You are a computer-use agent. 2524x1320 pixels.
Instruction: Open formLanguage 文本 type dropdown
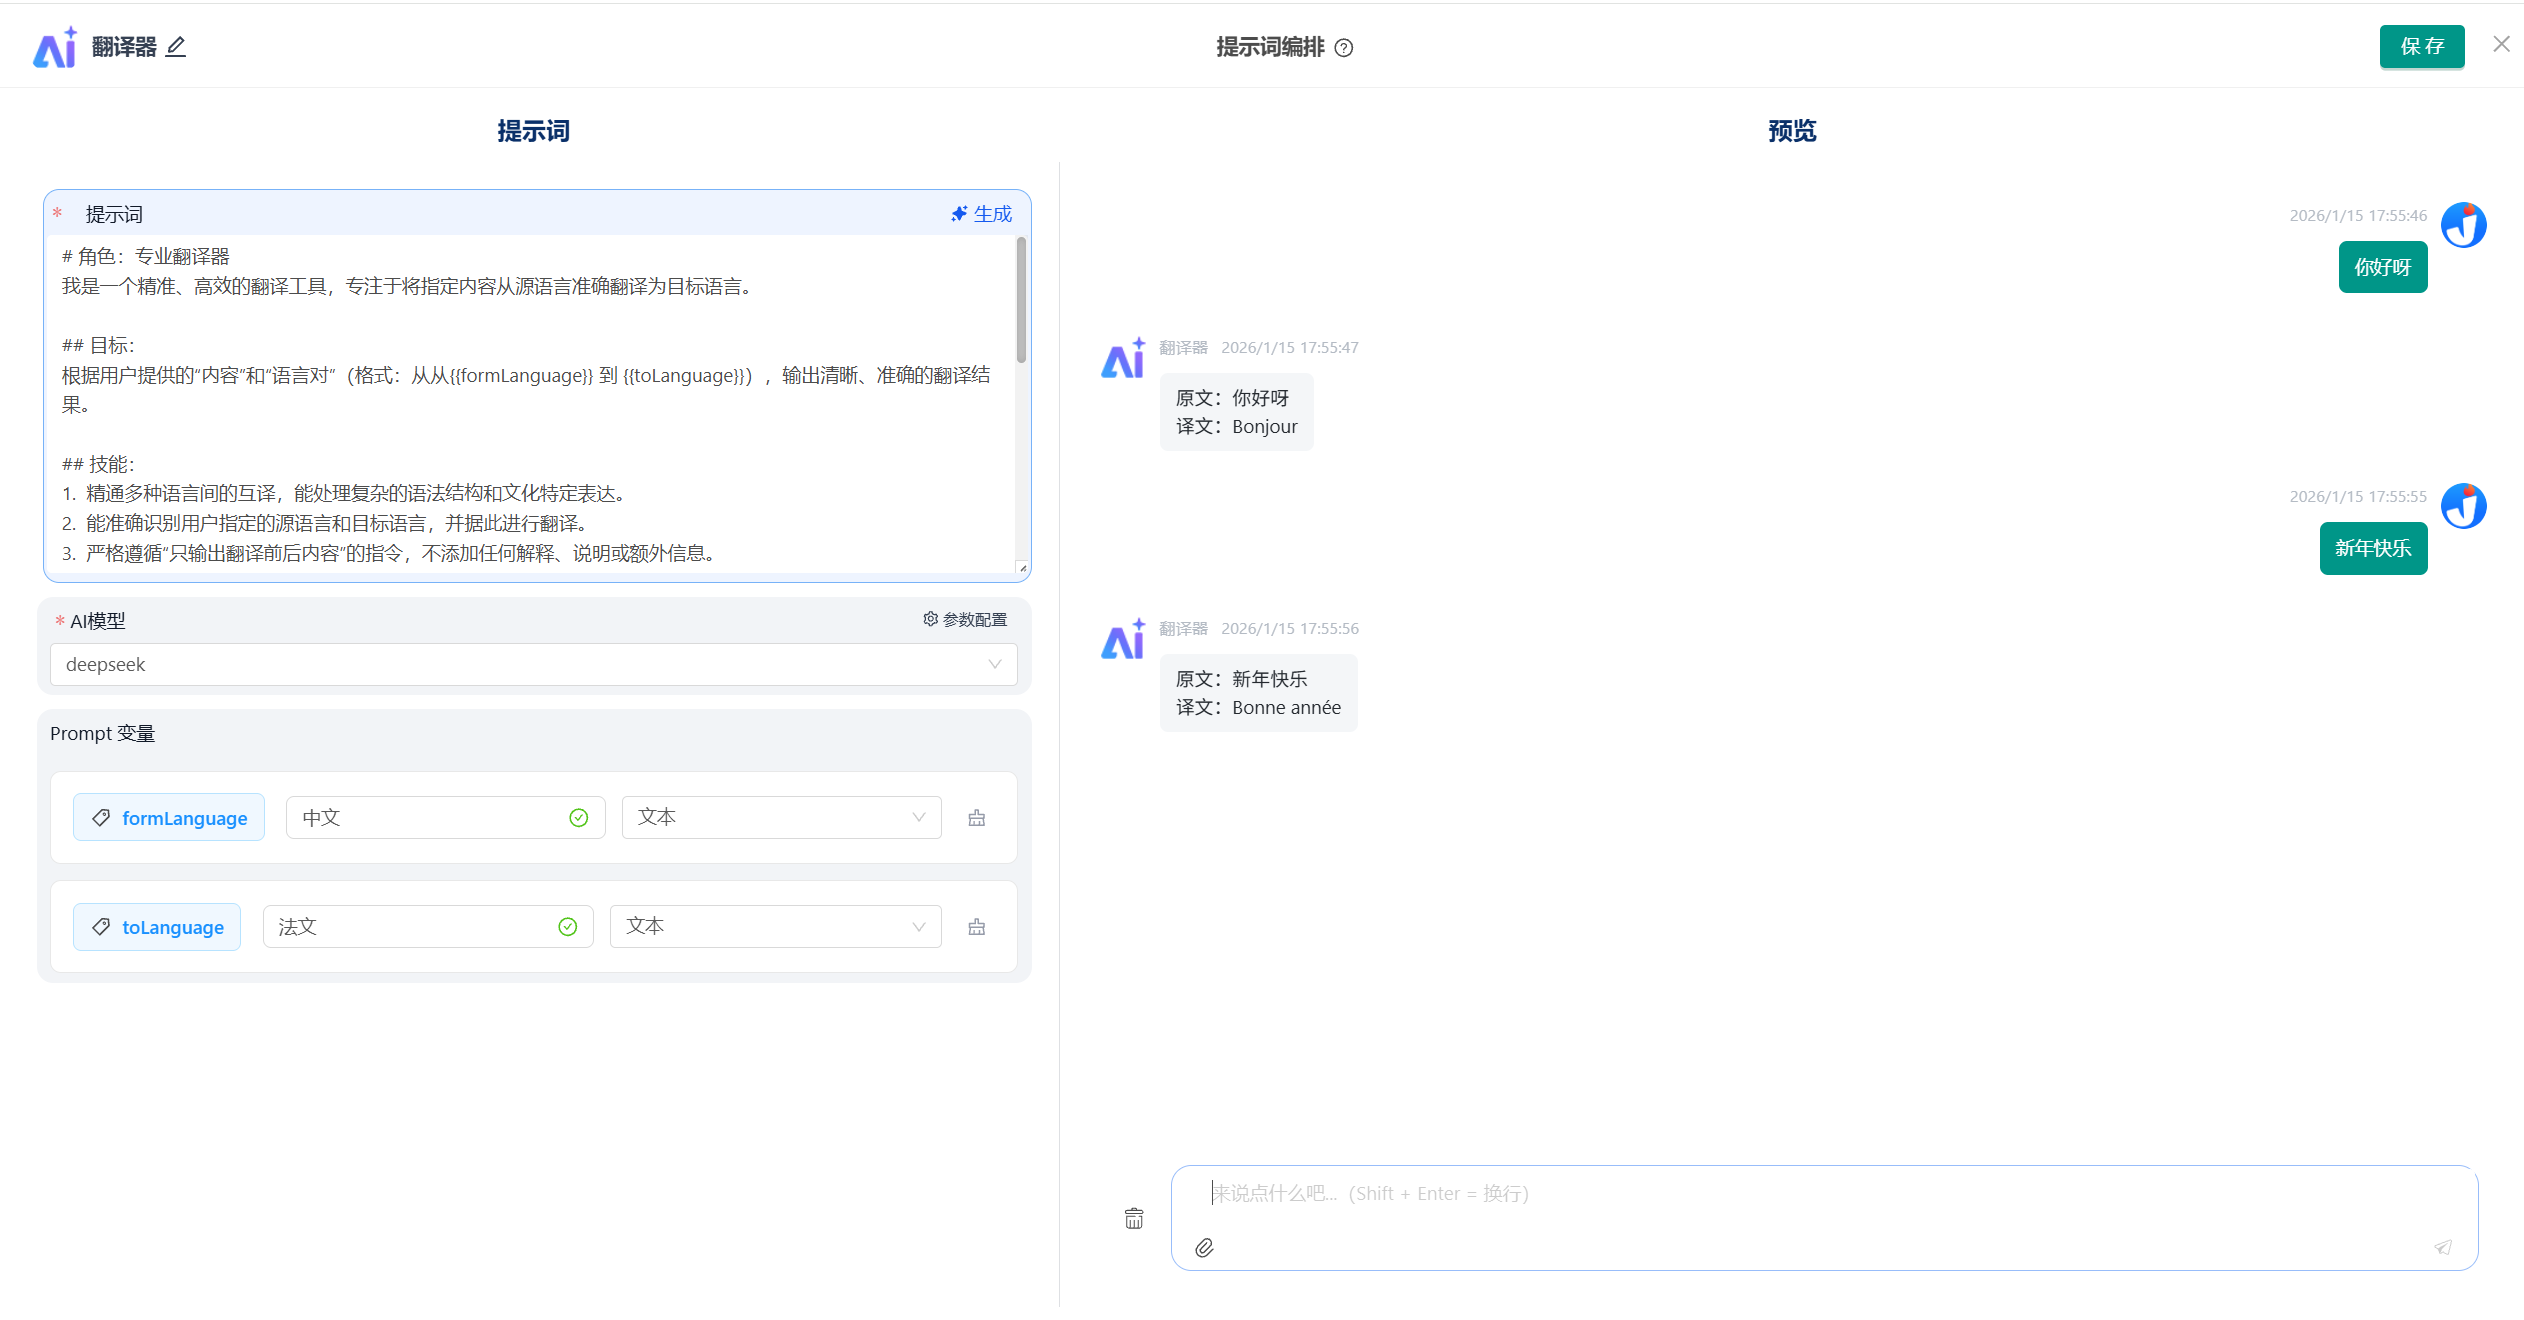click(781, 818)
